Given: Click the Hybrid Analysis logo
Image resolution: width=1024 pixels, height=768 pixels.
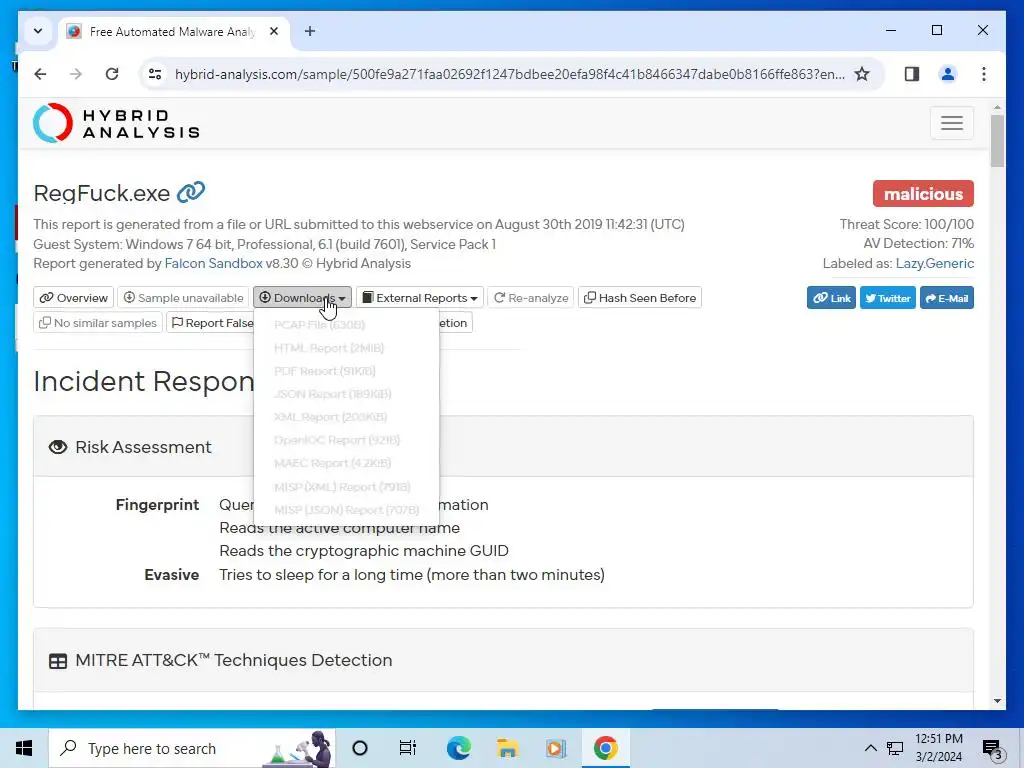Looking at the screenshot, I should pos(116,123).
